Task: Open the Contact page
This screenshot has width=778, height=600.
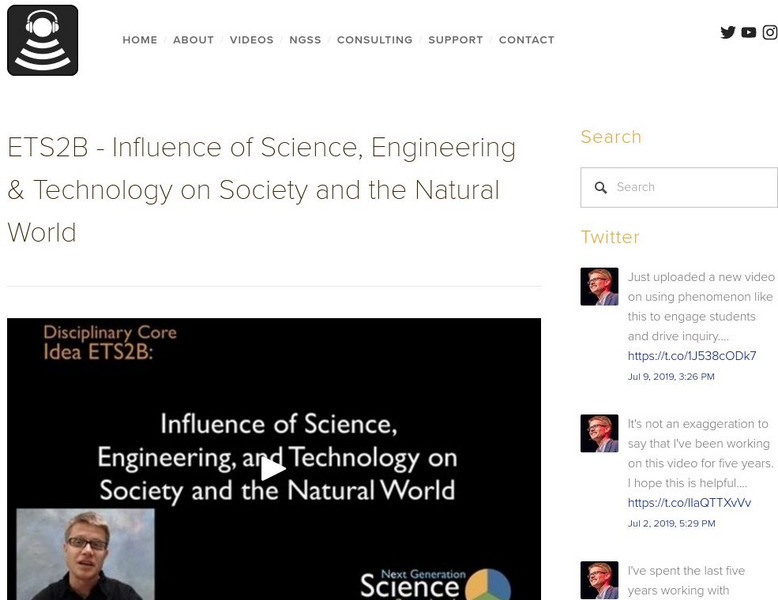Action: tap(526, 40)
